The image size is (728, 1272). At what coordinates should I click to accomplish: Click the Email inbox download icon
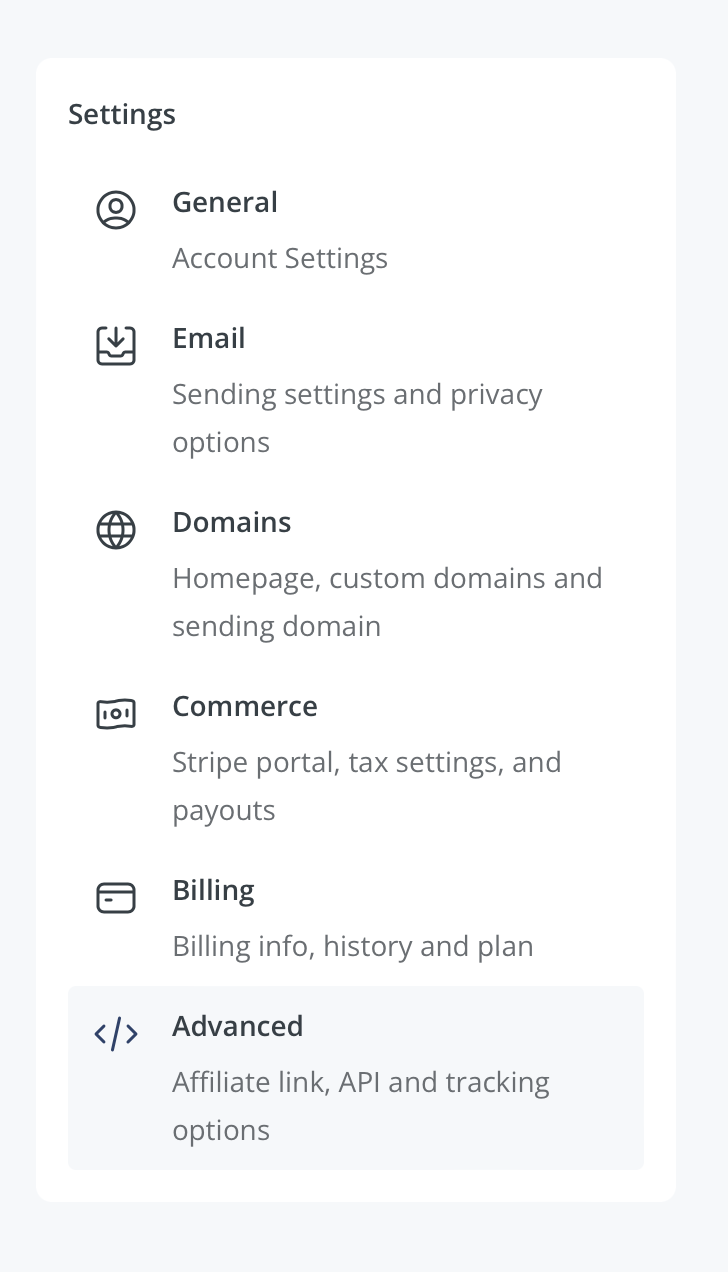click(x=116, y=346)
